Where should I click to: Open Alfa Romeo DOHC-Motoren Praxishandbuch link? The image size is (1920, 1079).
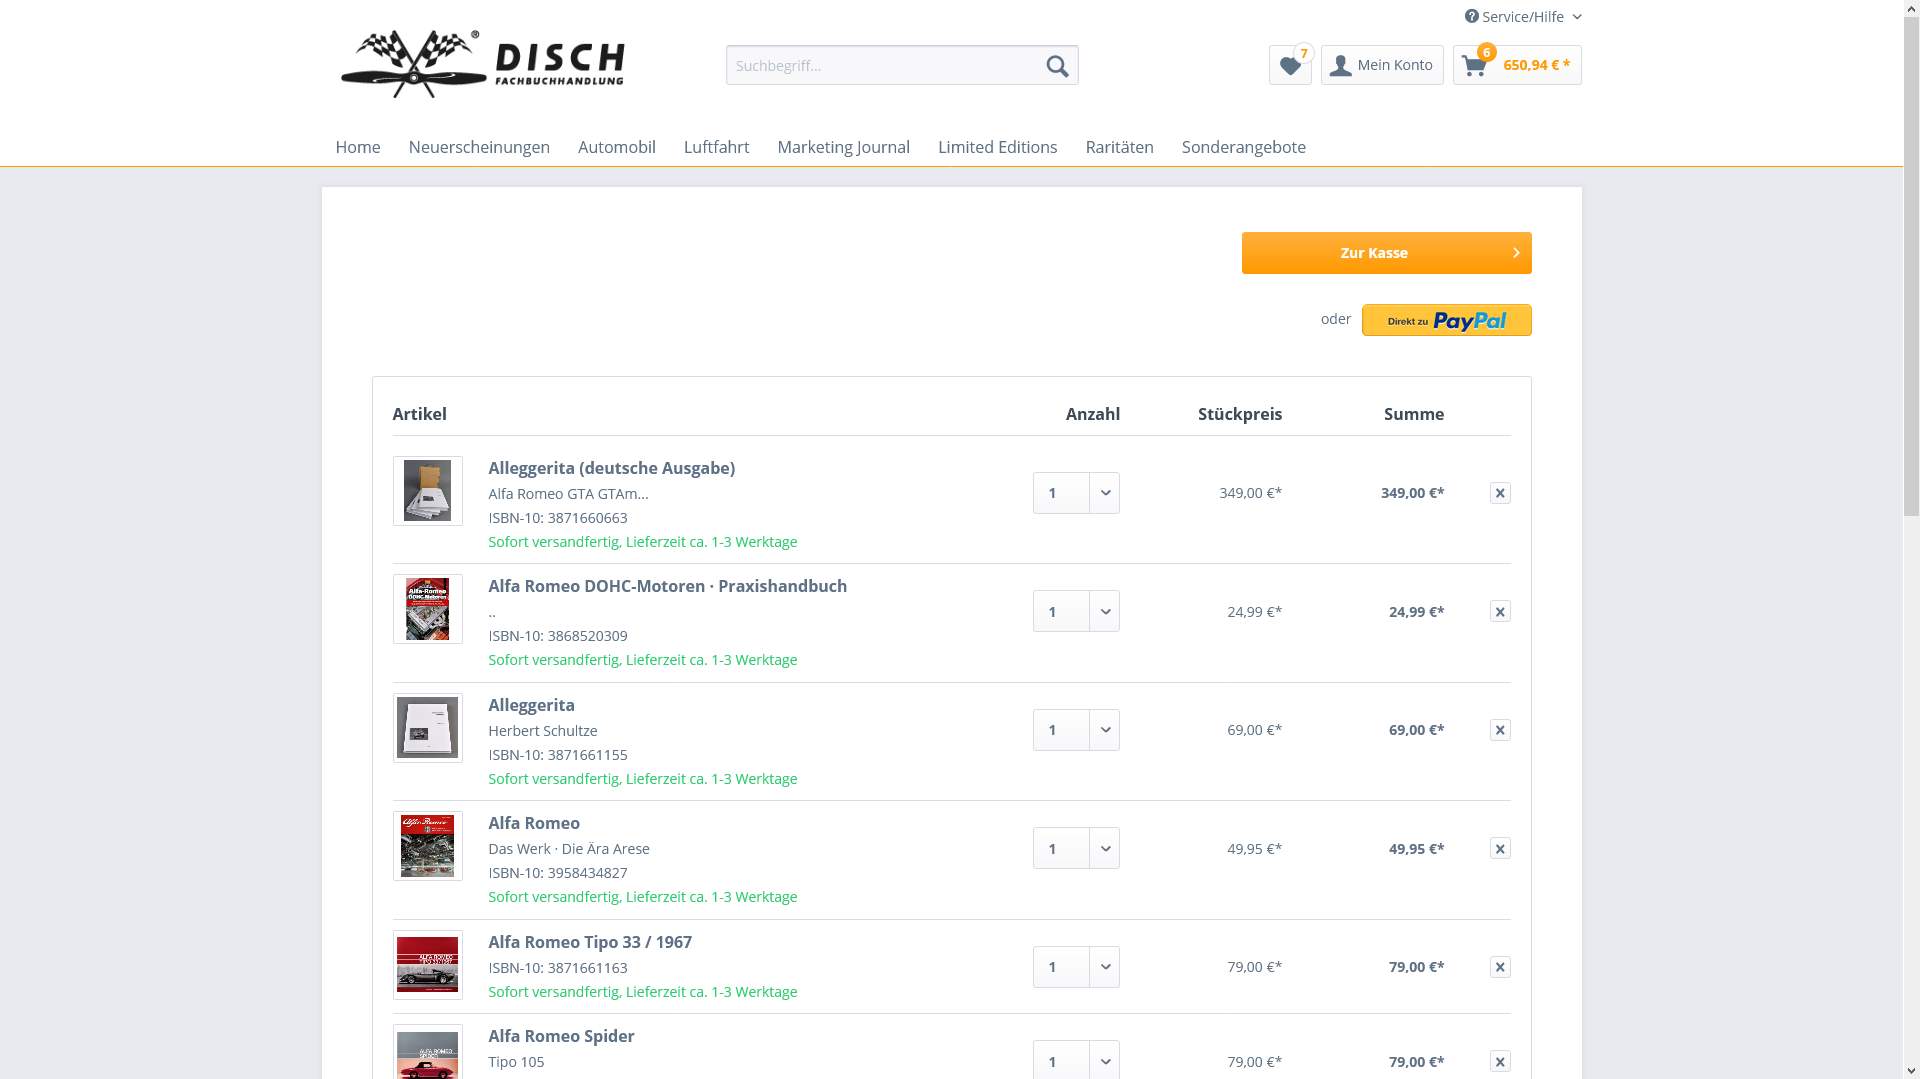click(667, 586)
